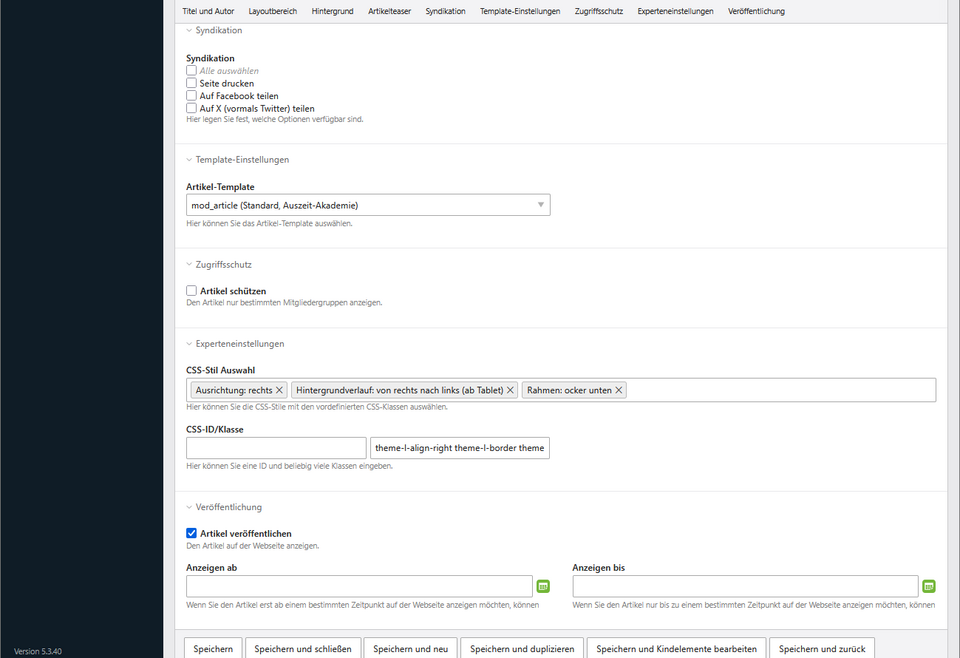Screen dimensions: 960x658
Task: Click the Artikel-Template dropdown arrow icon
Action: (x=540, y=204)
